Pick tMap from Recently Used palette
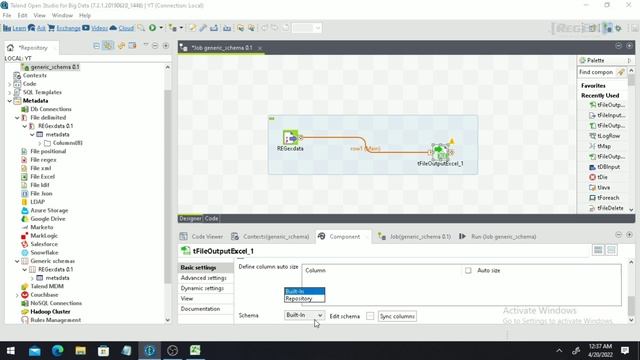 point(604,146)
